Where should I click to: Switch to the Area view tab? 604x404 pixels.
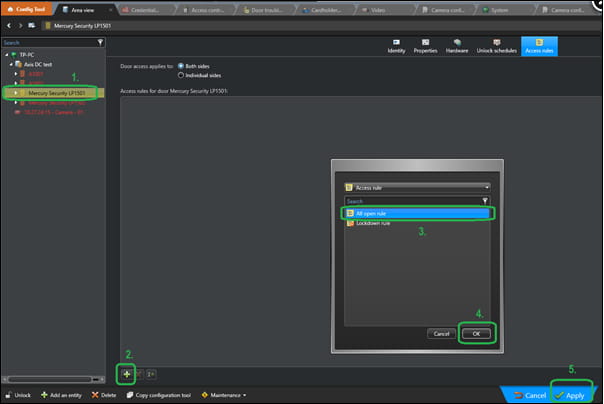pyautogui.click(x=82, y=10)
